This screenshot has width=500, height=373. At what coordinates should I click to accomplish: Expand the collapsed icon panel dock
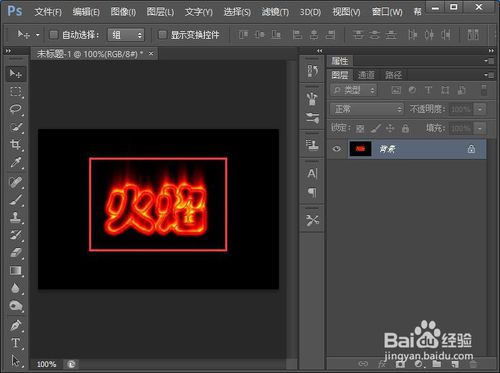[x=319, y=51]
